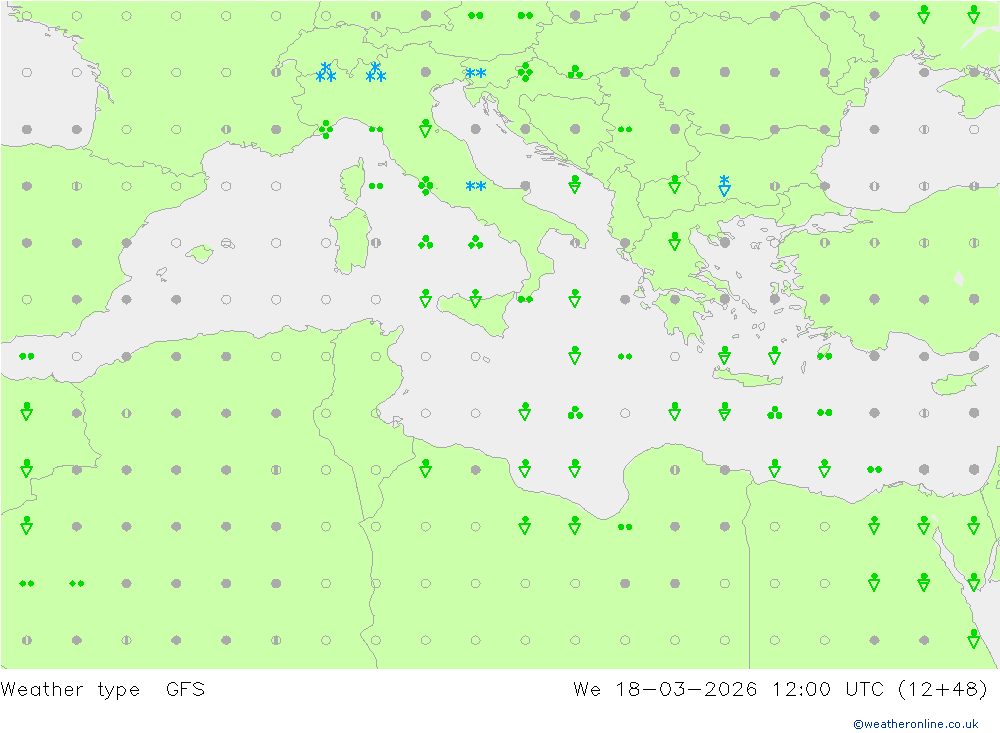Viewport: 1000px width, 733px height.
Task: Select the green shower symbol over mainland Greece
Action: [x=675, y=241]
